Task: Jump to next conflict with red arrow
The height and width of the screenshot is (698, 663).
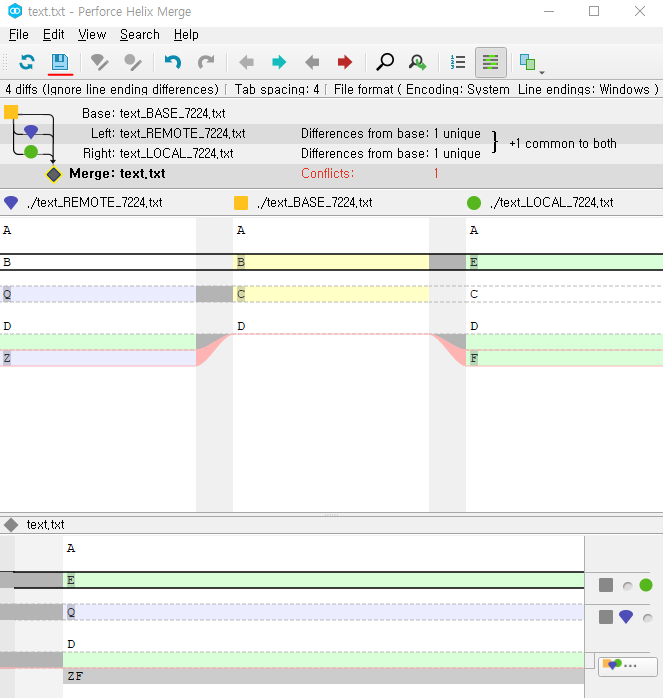Action: [x=345, y=62]
